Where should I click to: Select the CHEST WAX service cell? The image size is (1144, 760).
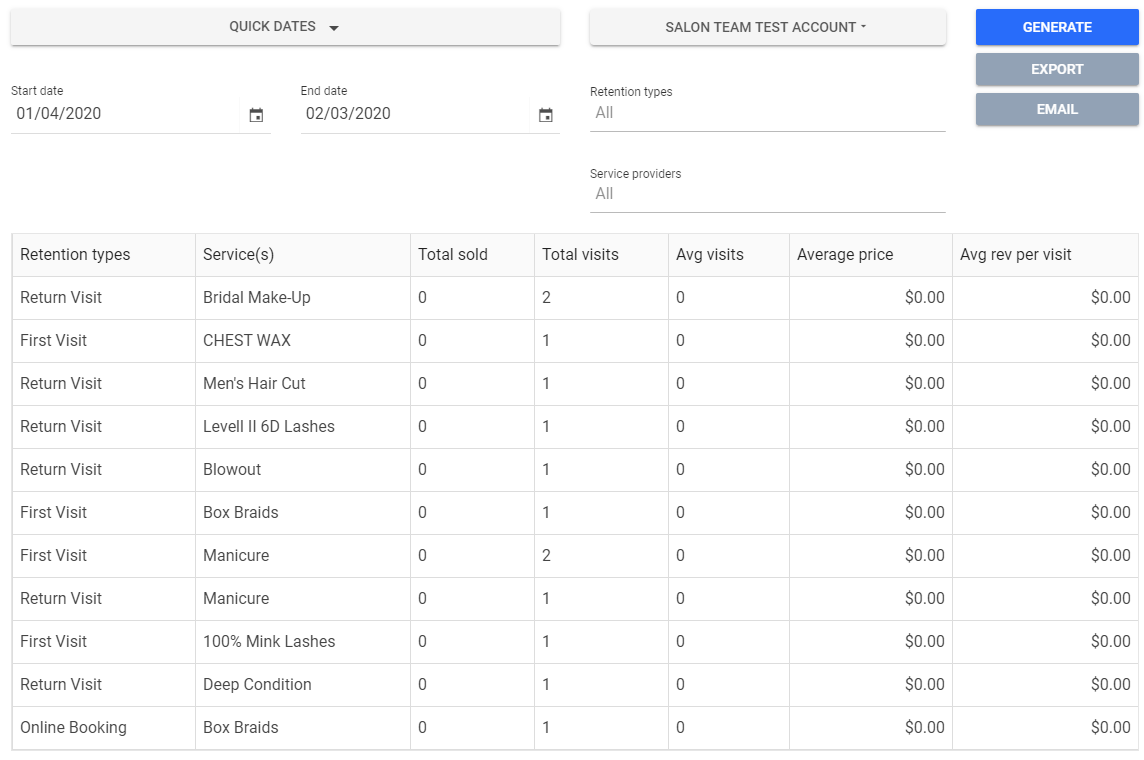pos(247,341)
